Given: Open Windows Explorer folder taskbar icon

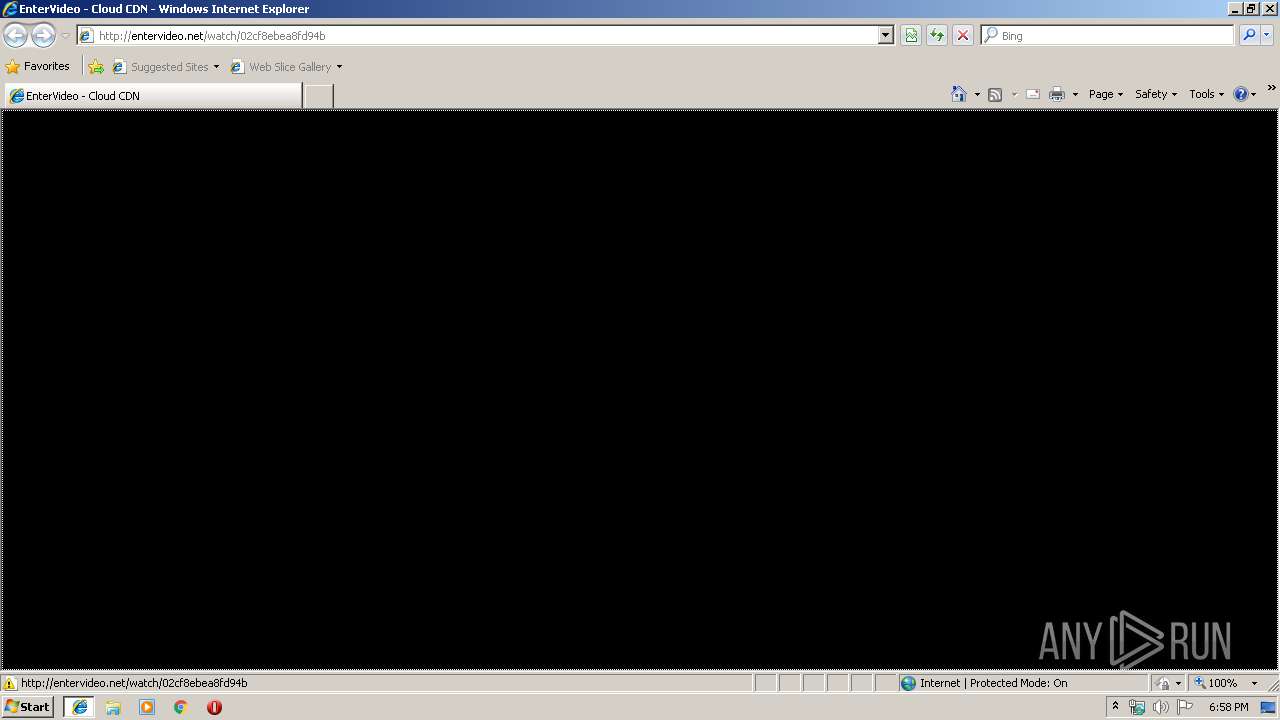Looking at the screenshot, I should (113, 707).
